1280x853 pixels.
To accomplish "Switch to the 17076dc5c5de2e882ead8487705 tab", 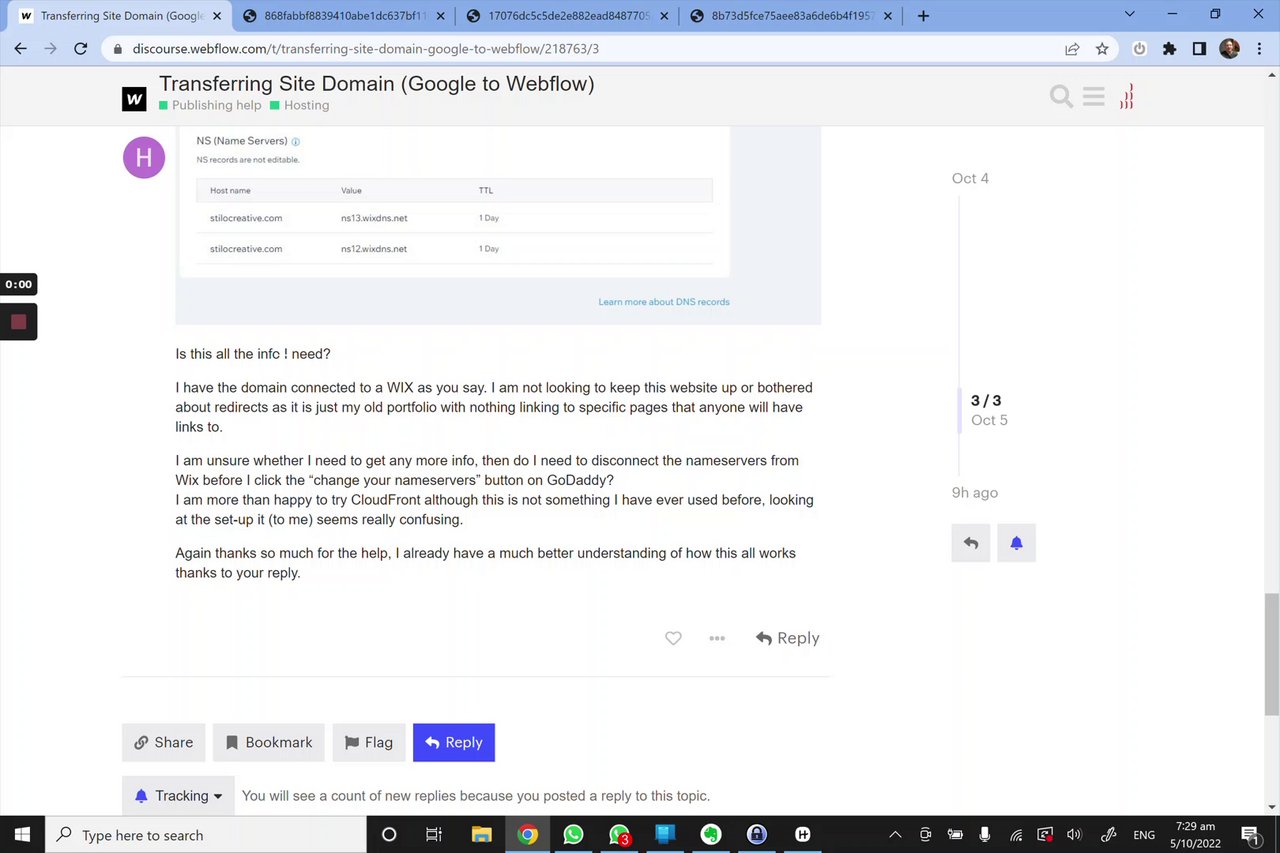I will 567,16.
